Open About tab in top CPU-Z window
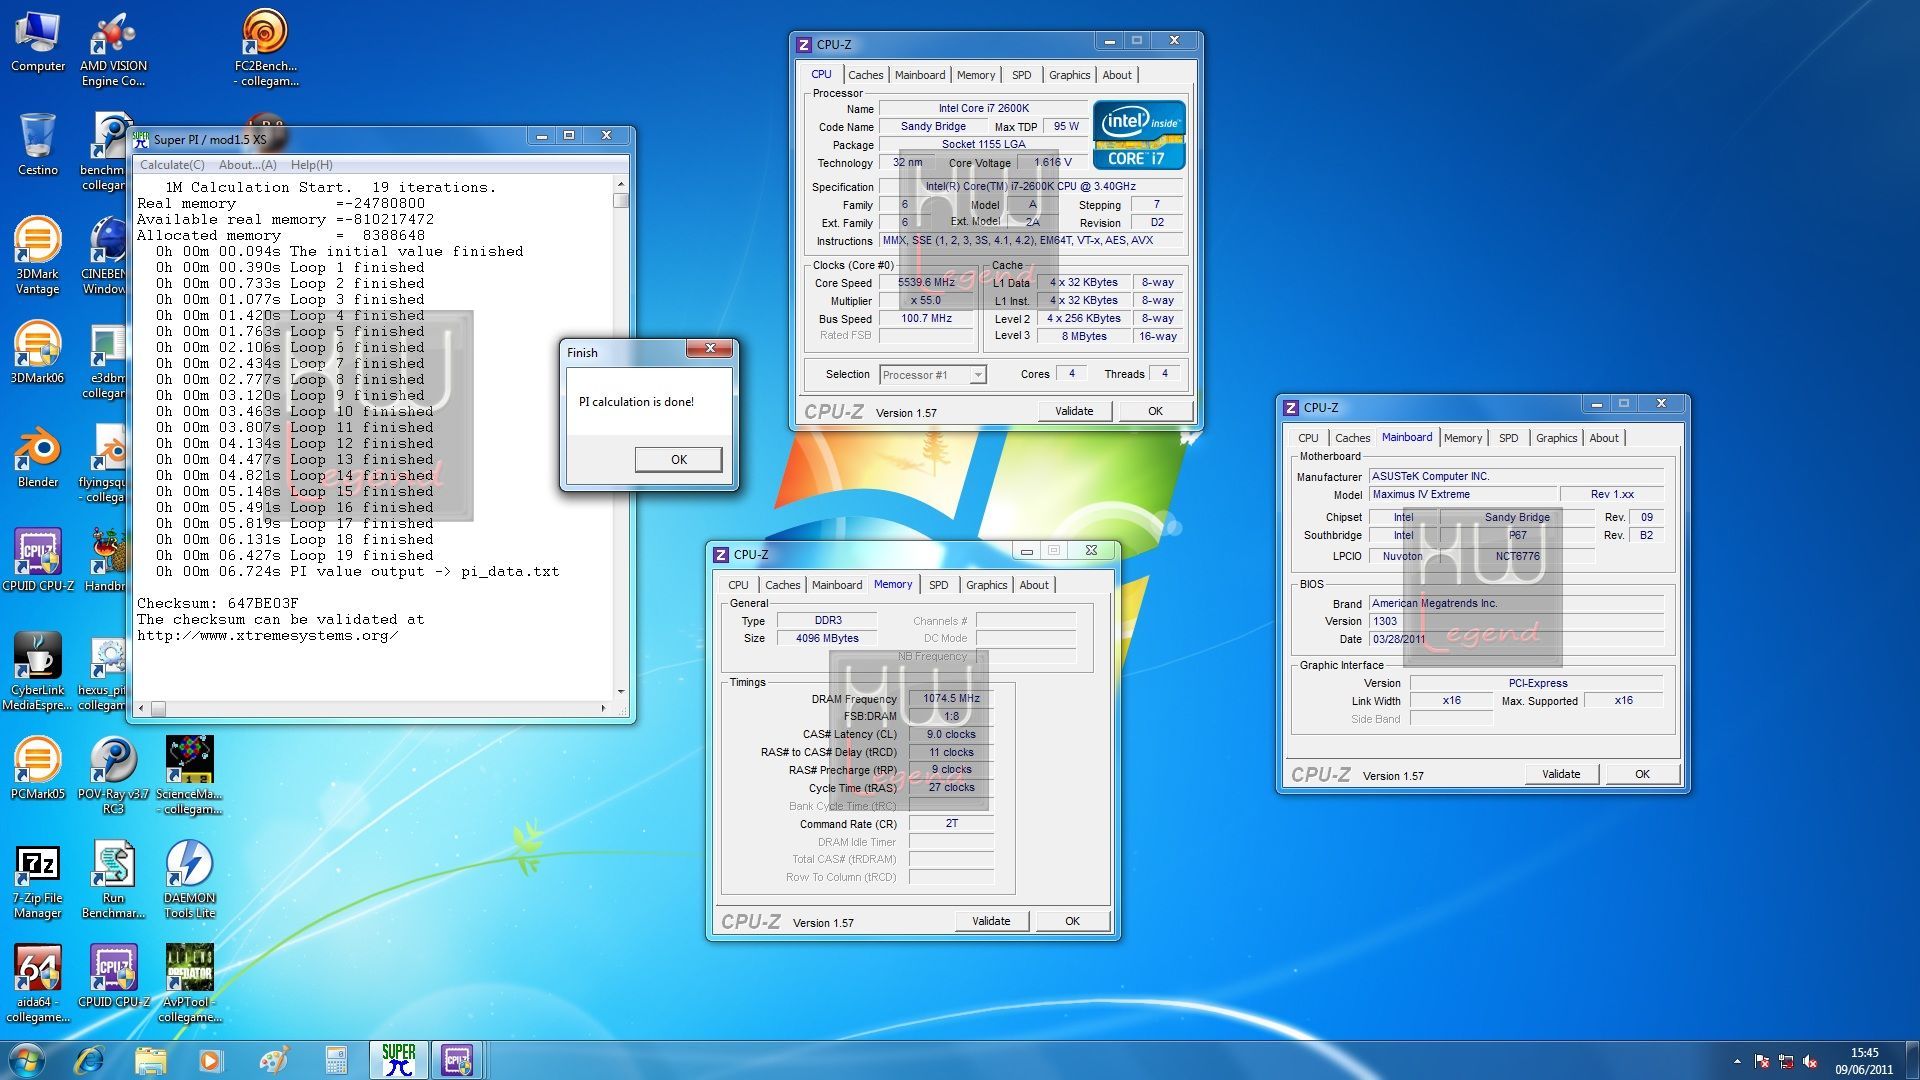 [1117, 75]
